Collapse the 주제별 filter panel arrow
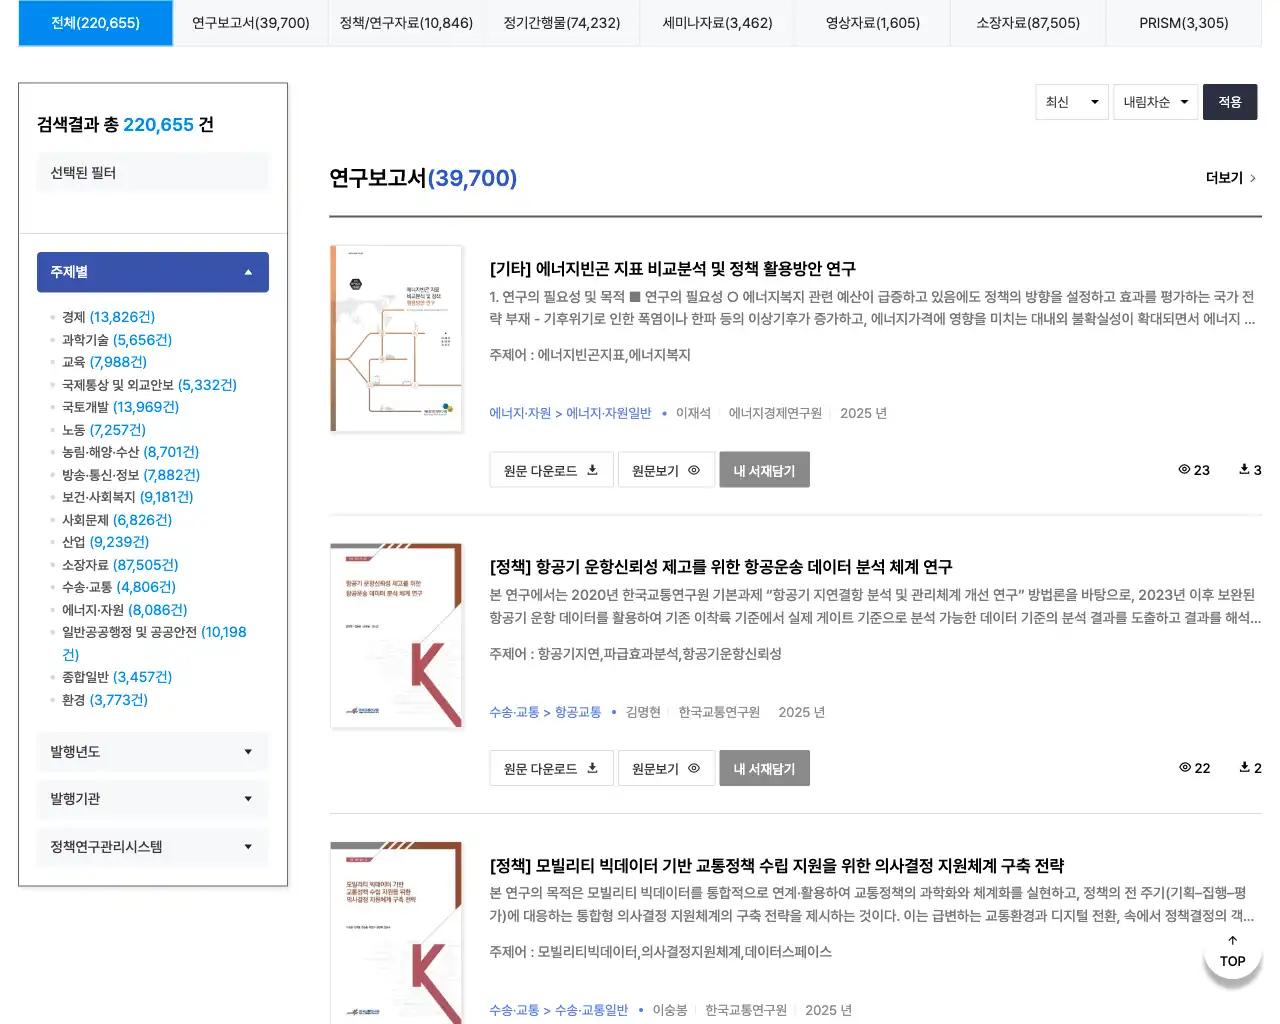This screenshot has width=1280, height=1024. pos(248,271)
